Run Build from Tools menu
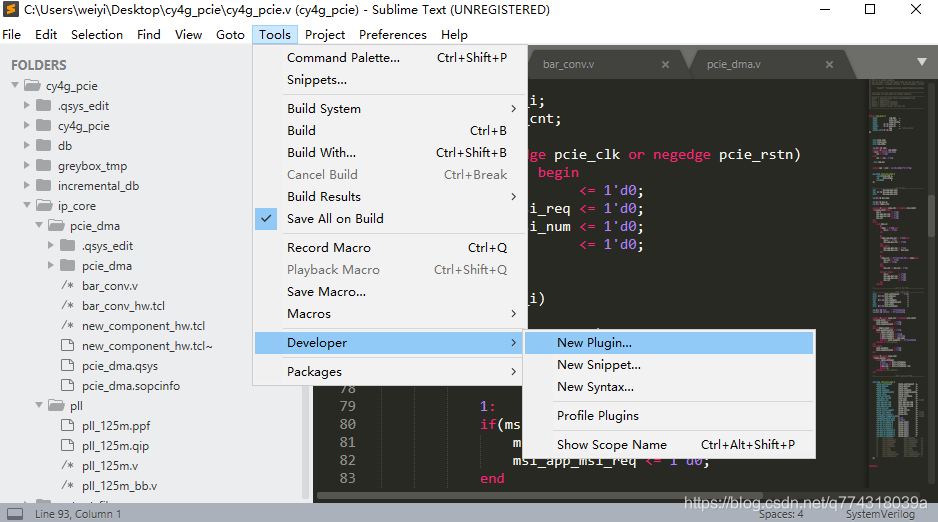Screen dimensions: 938x522 (391, 130)
